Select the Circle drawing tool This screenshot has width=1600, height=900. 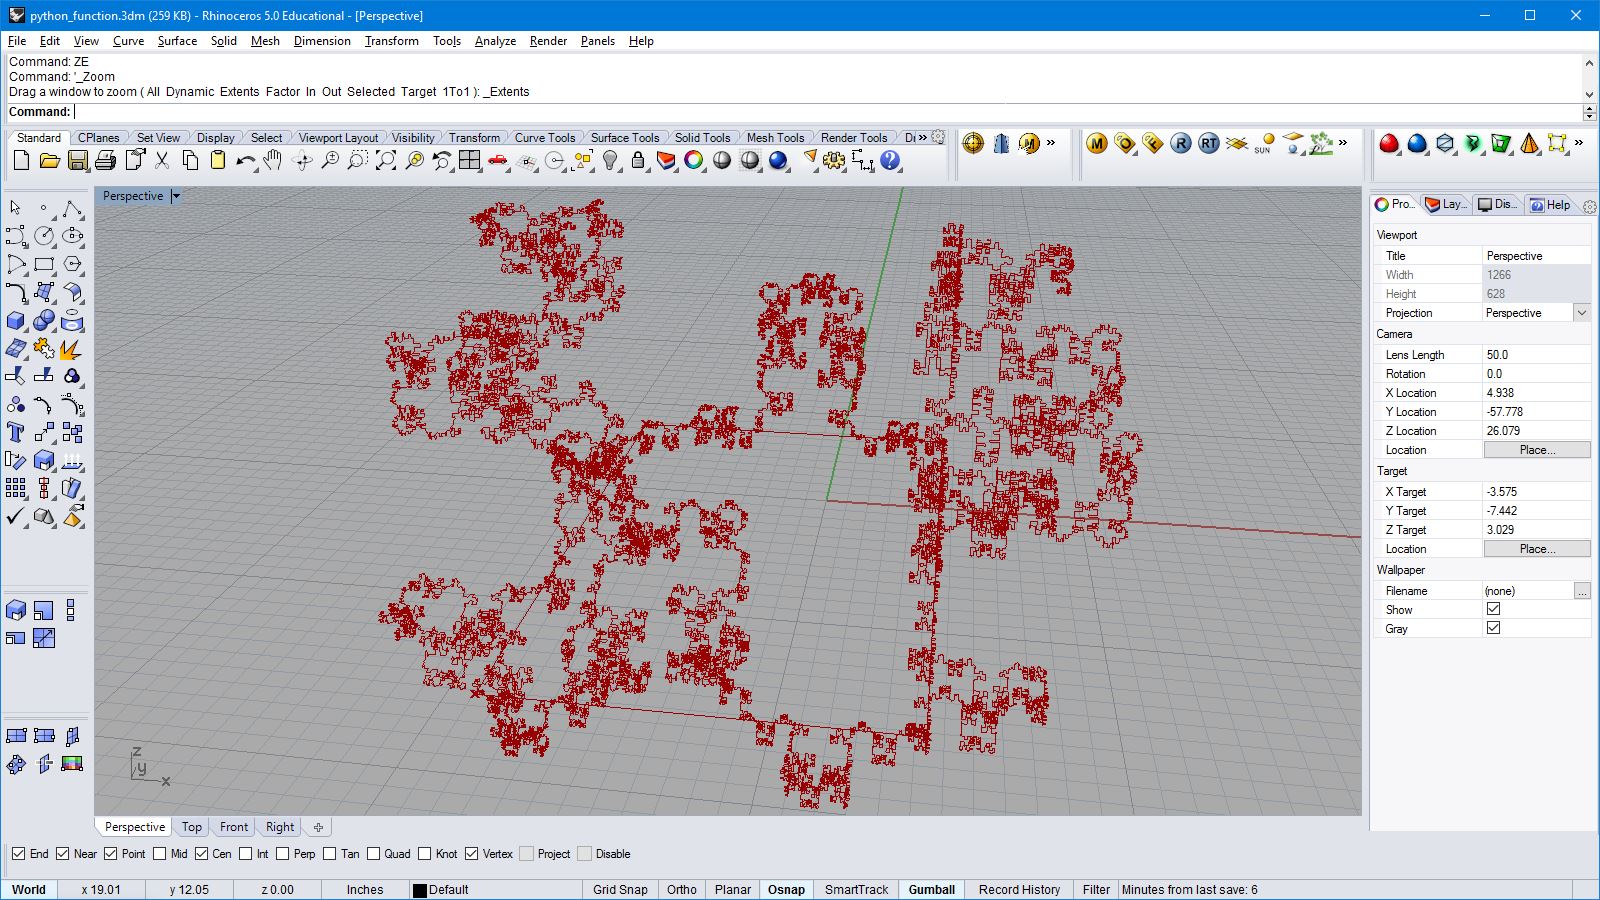[44, 236]
